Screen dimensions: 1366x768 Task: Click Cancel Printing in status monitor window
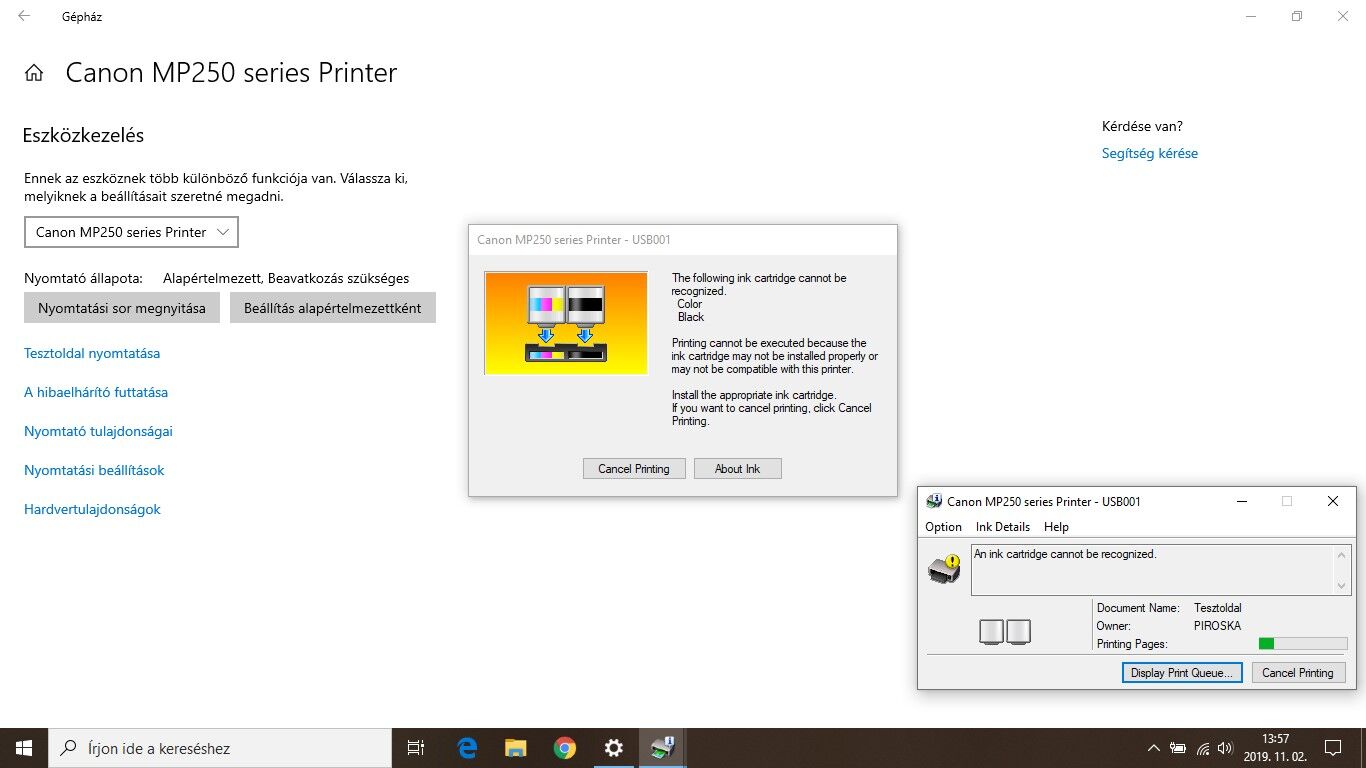(1298, 673)
